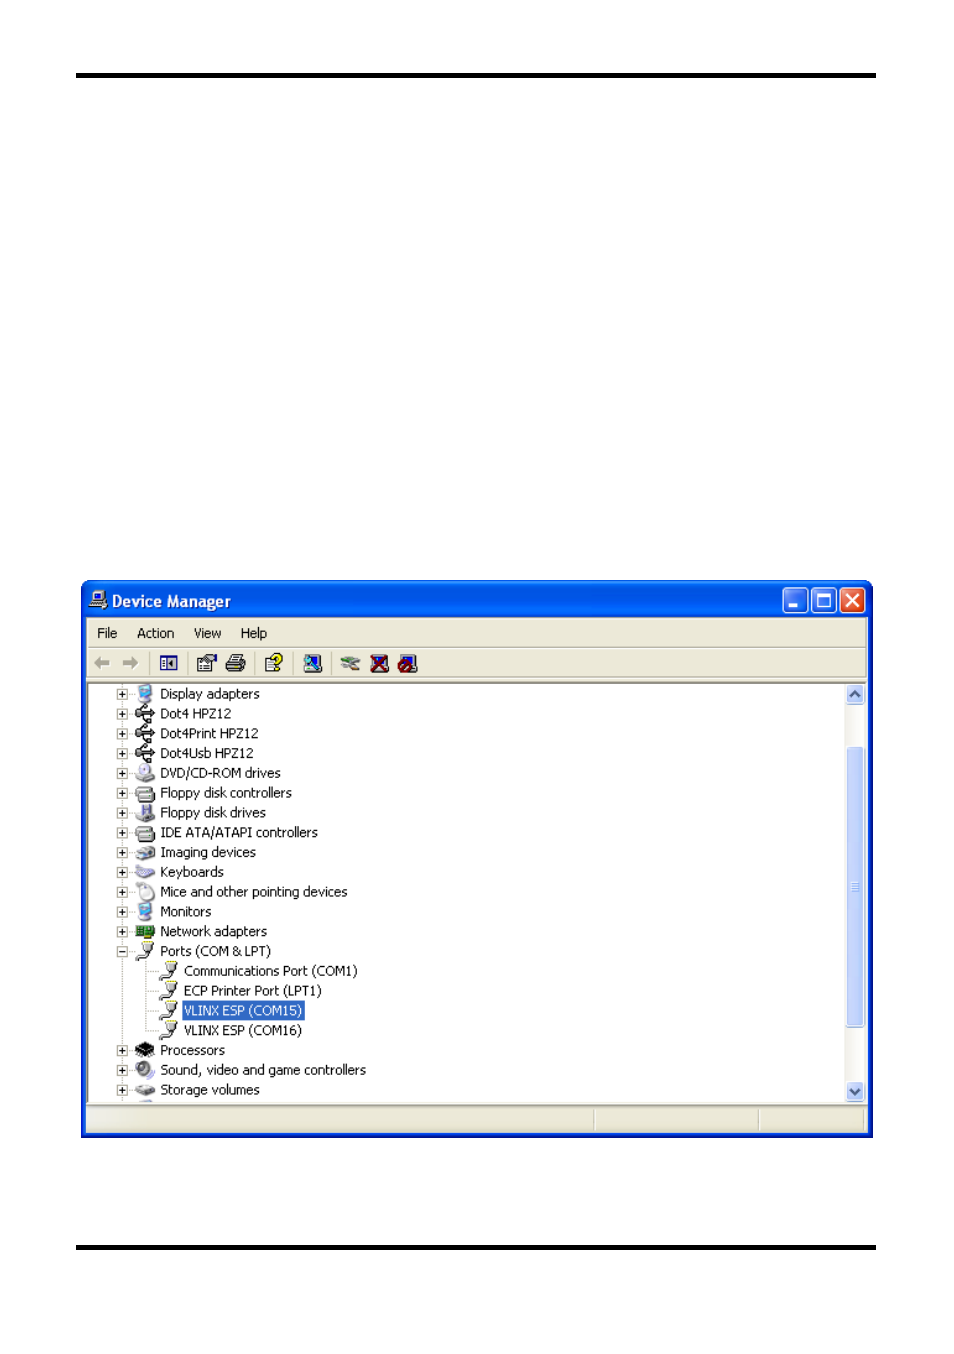The height and width of the screenshot is (1354, 954).
Task: Click the Device Manager title bar icon
Action: (98, 600)
